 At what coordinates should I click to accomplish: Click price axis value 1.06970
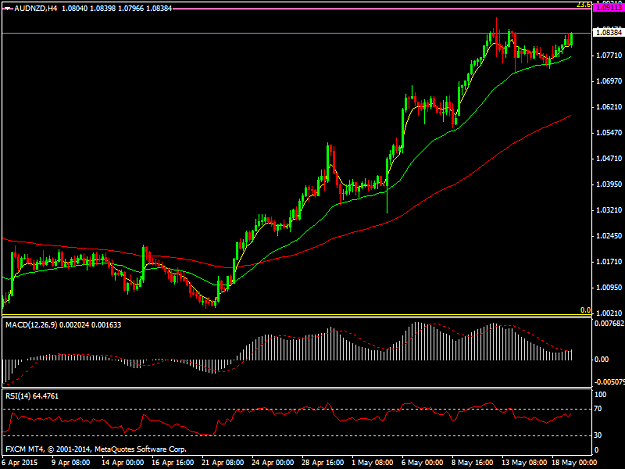tap(609, 81)
